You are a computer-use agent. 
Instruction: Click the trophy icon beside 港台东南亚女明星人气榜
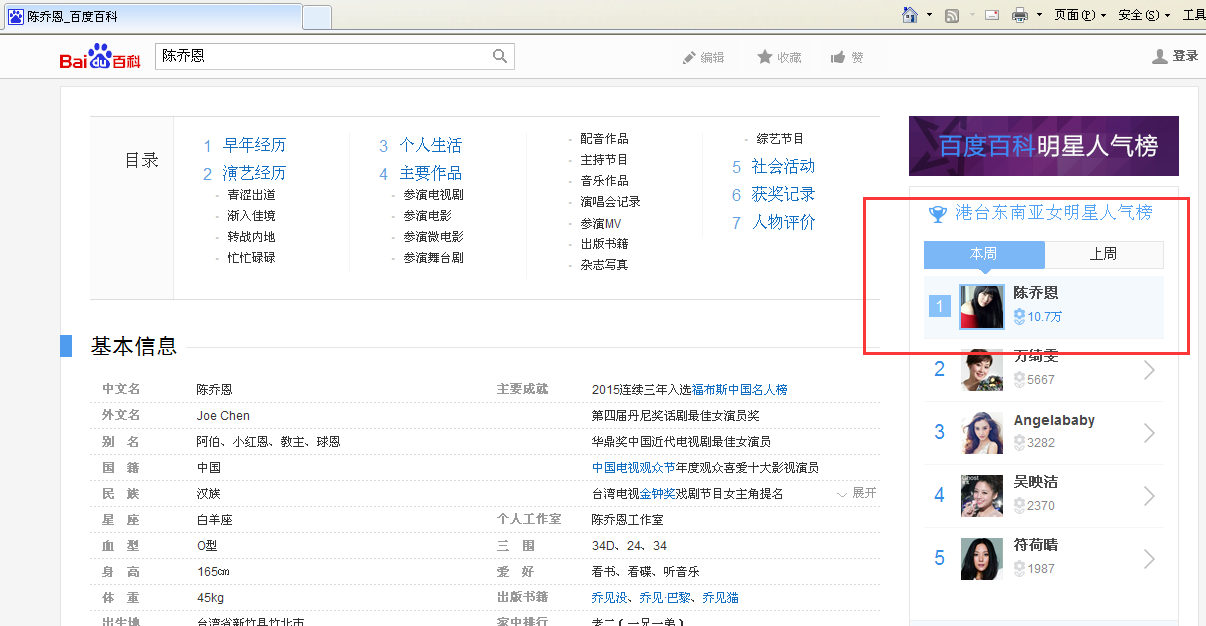pyautogui.click(x=938, y=213)
